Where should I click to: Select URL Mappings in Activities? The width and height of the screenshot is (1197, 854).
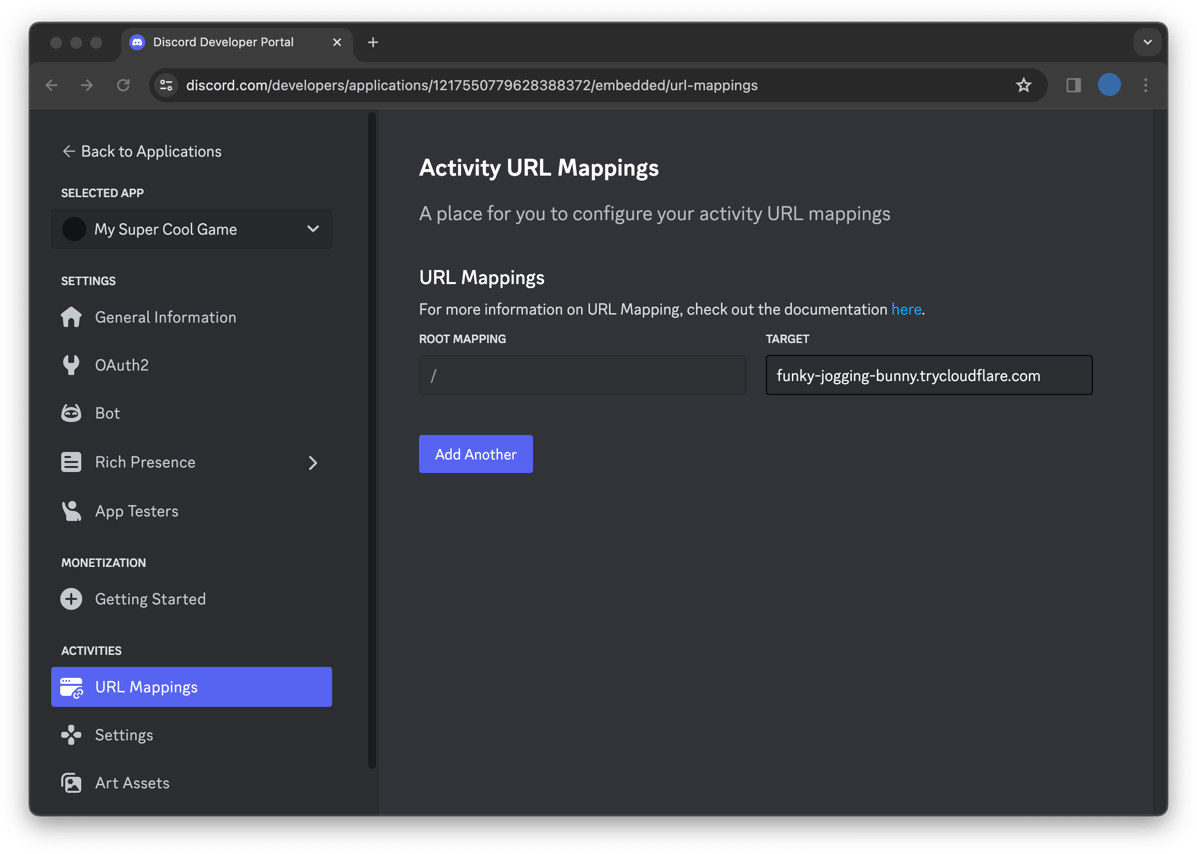(192, 687)
